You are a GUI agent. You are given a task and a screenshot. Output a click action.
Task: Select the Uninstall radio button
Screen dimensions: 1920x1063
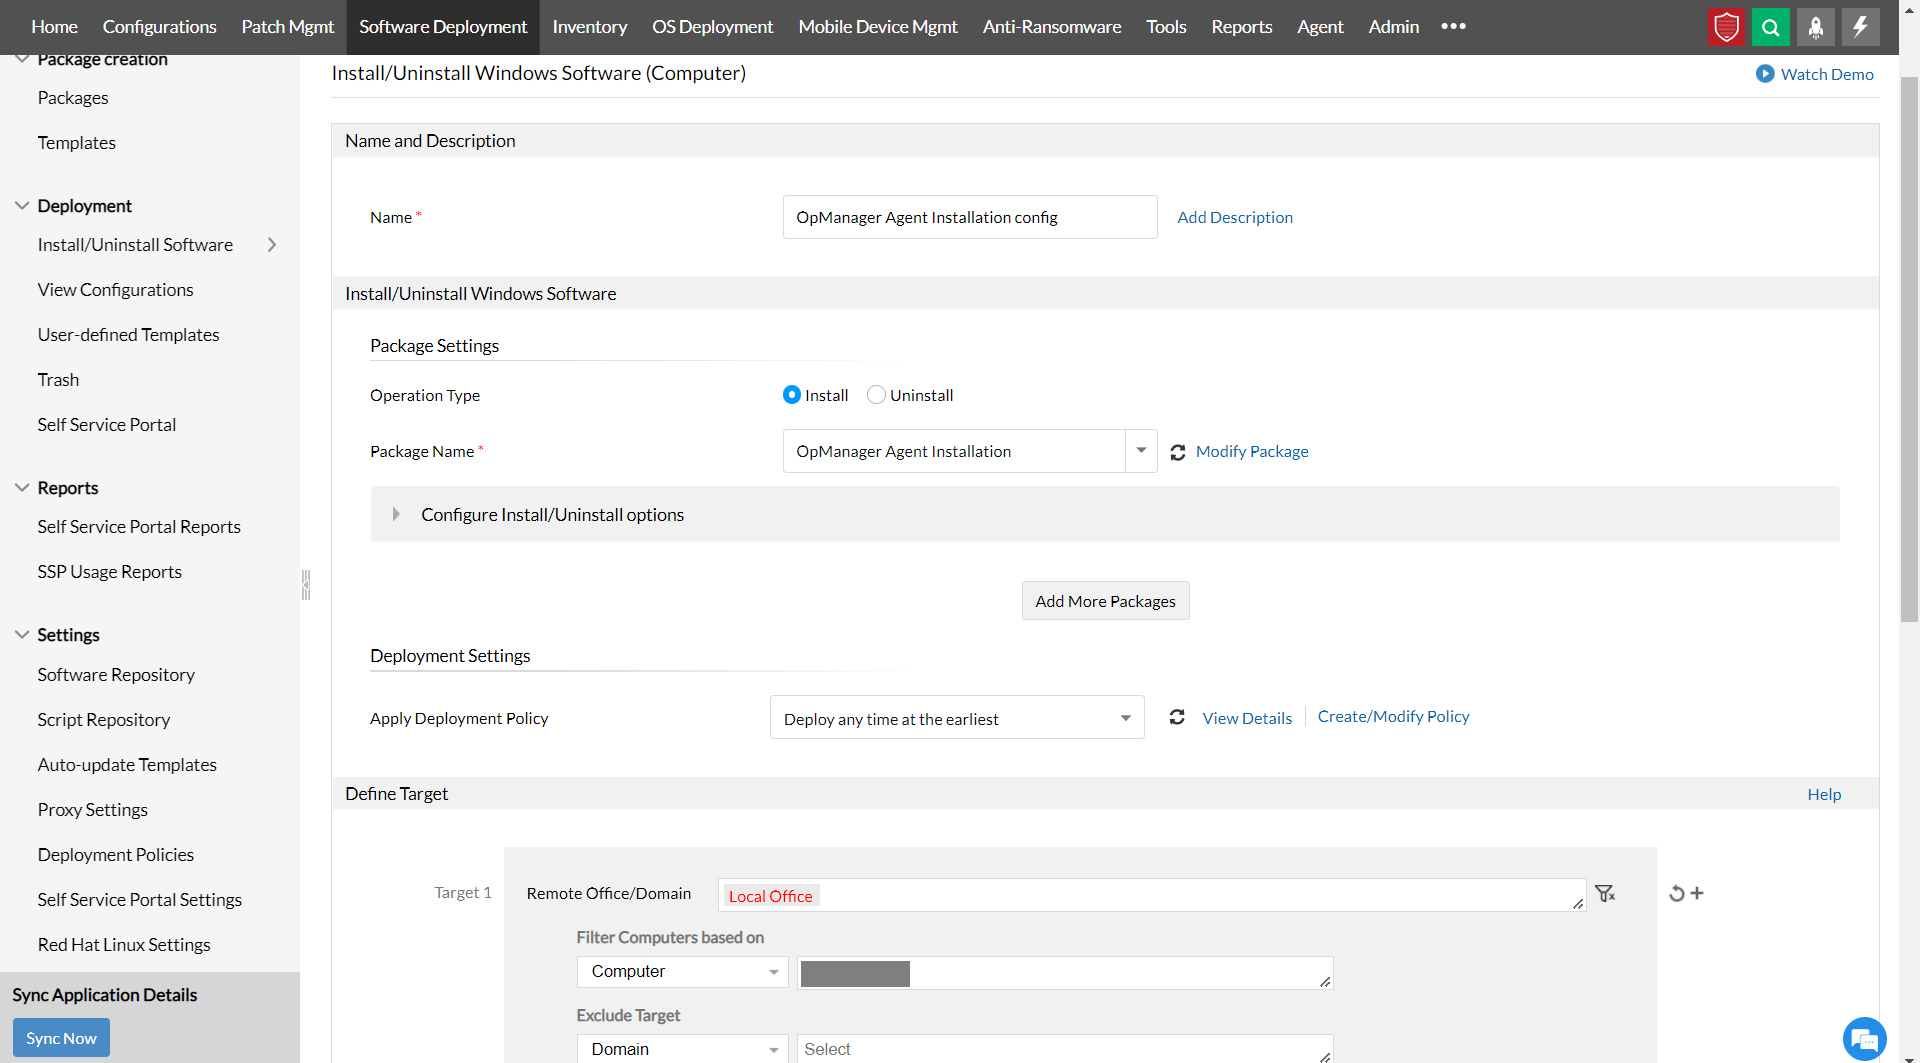[876, 395]
